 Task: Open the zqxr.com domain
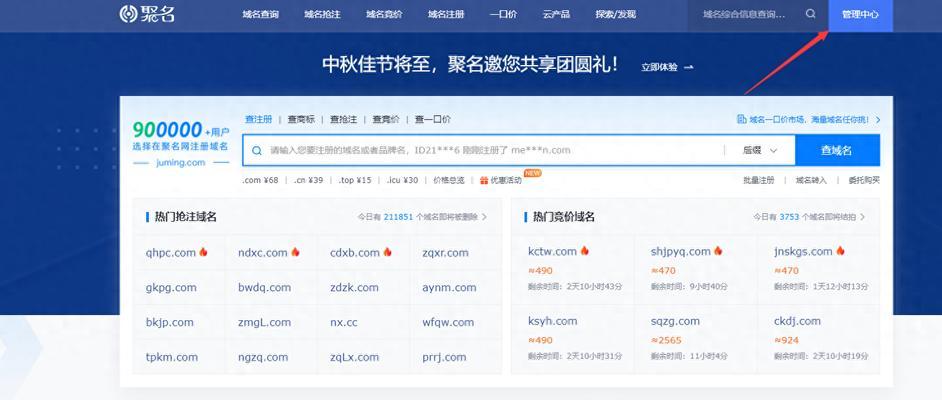[445, 253]
